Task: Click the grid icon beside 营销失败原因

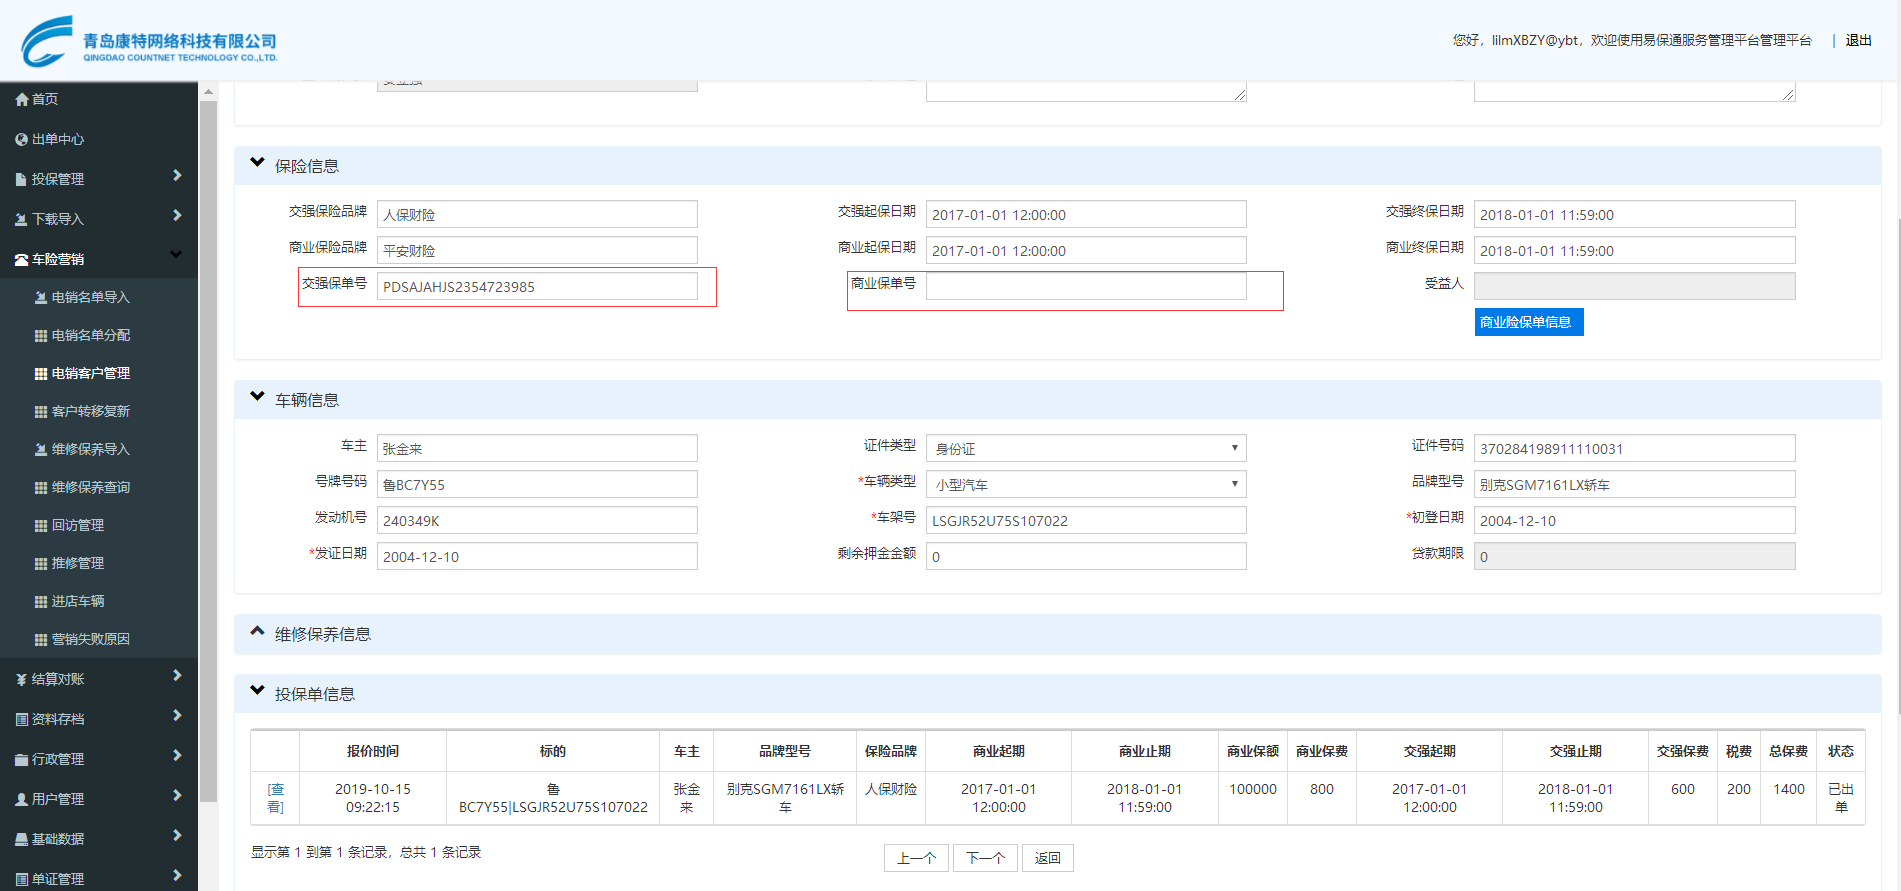Action: tap(41, 639)
